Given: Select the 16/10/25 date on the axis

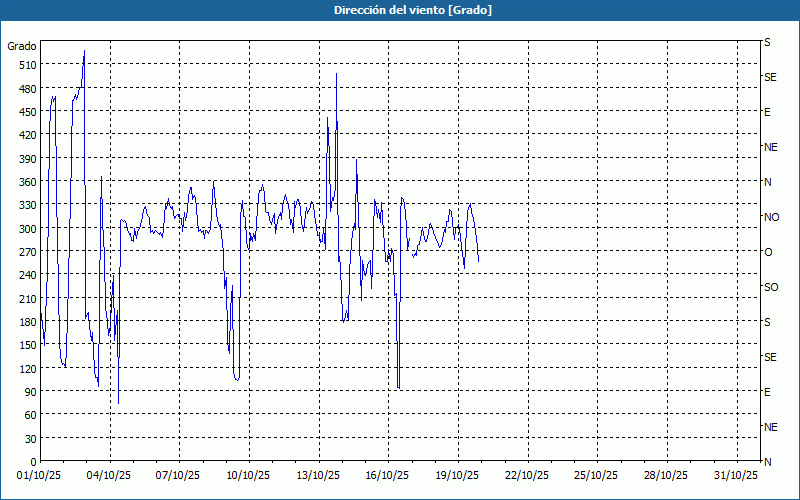Looking at the screenshot, I should [387, 475].
